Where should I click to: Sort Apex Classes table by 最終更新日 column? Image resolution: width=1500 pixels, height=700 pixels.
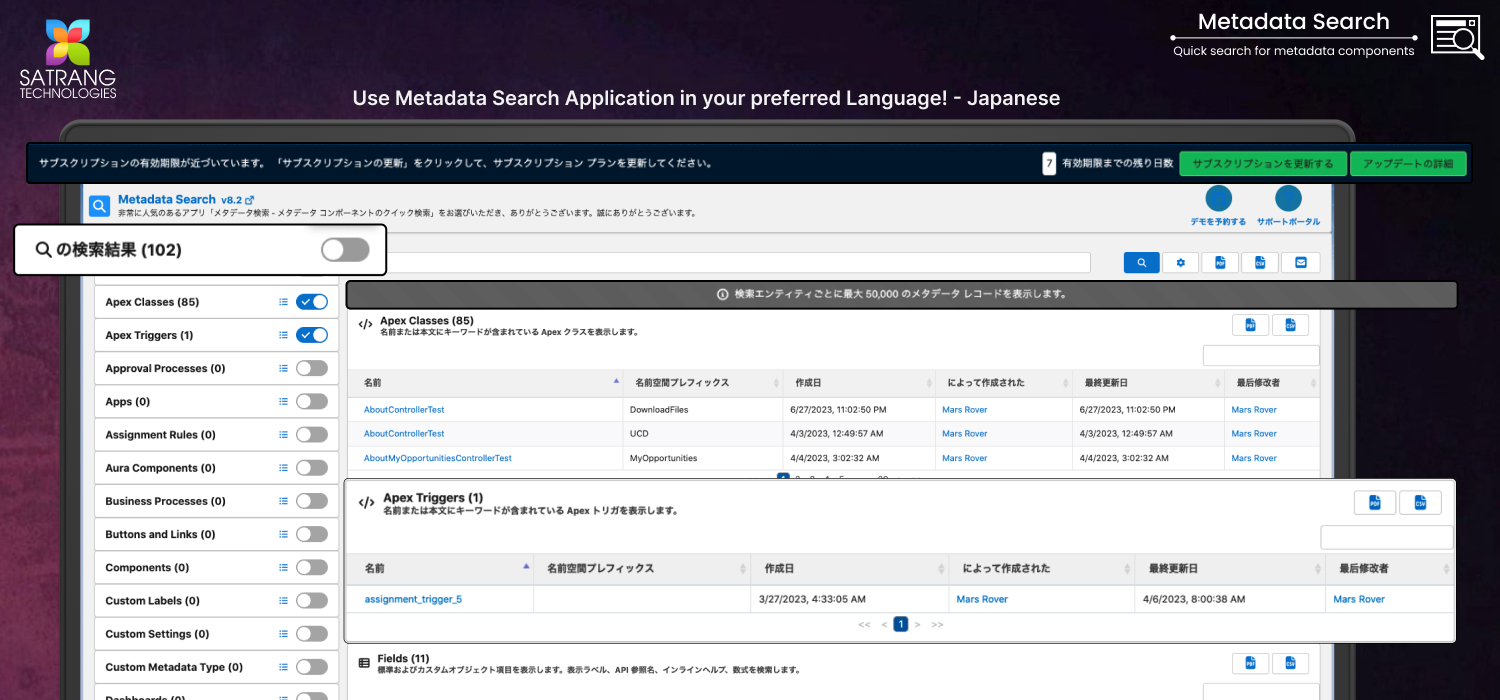[x=1147, y=383]
